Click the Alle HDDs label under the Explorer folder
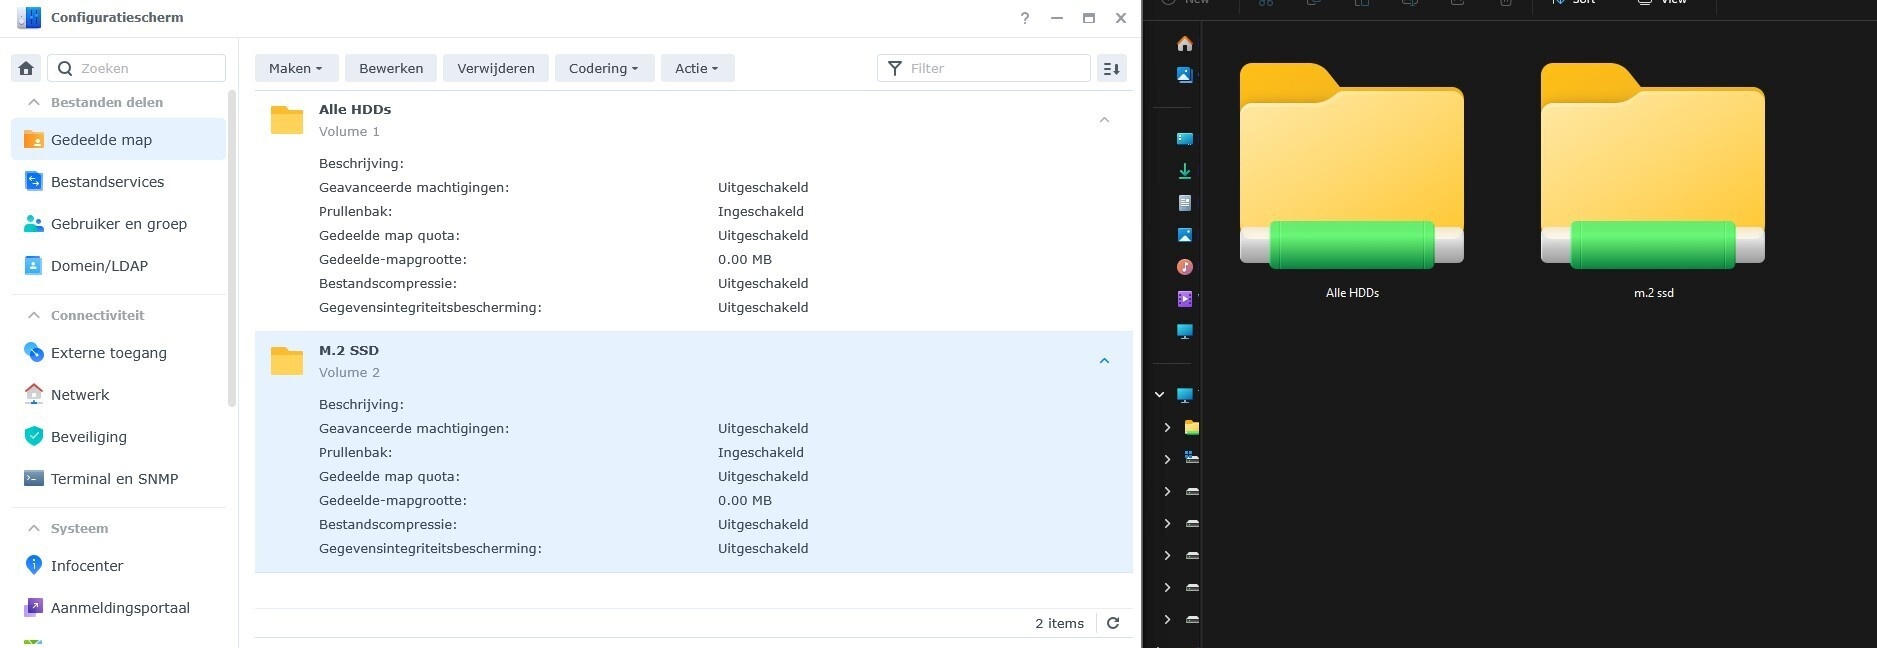The width and height of the screenshot is (1877, 648). [x=1352, y=293]
